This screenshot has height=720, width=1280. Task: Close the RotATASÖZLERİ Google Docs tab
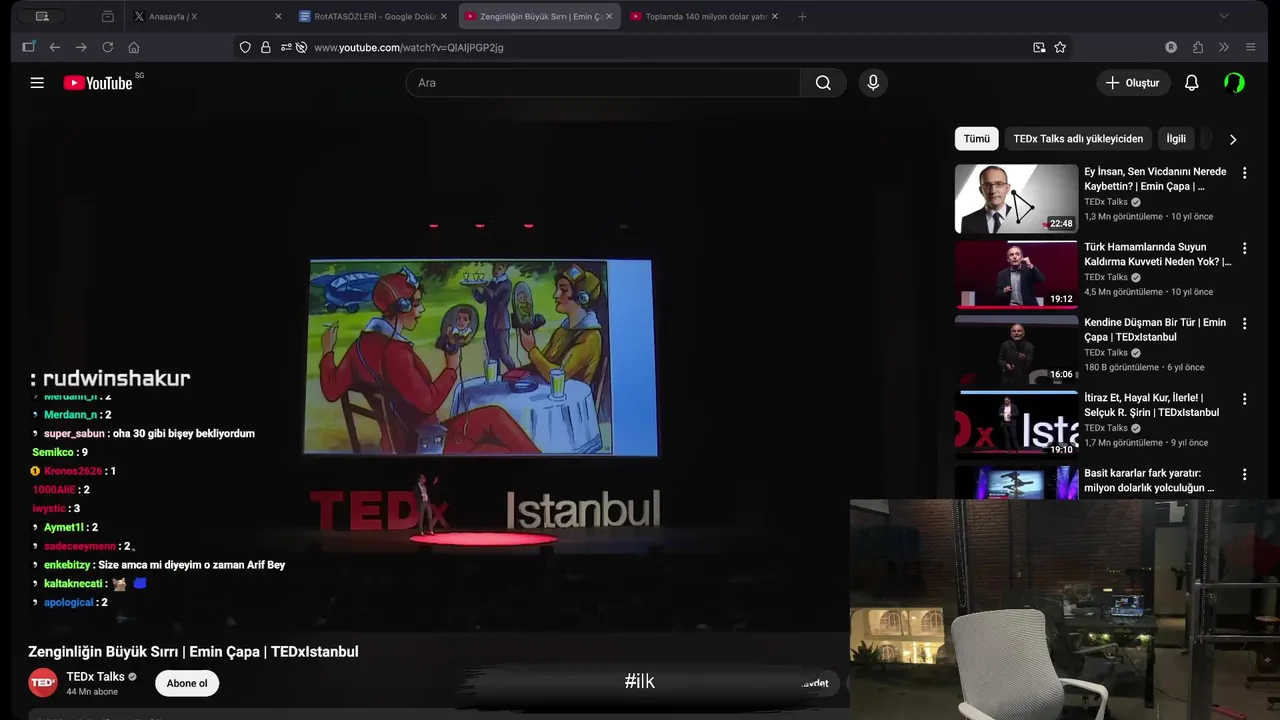pos(443,16)
